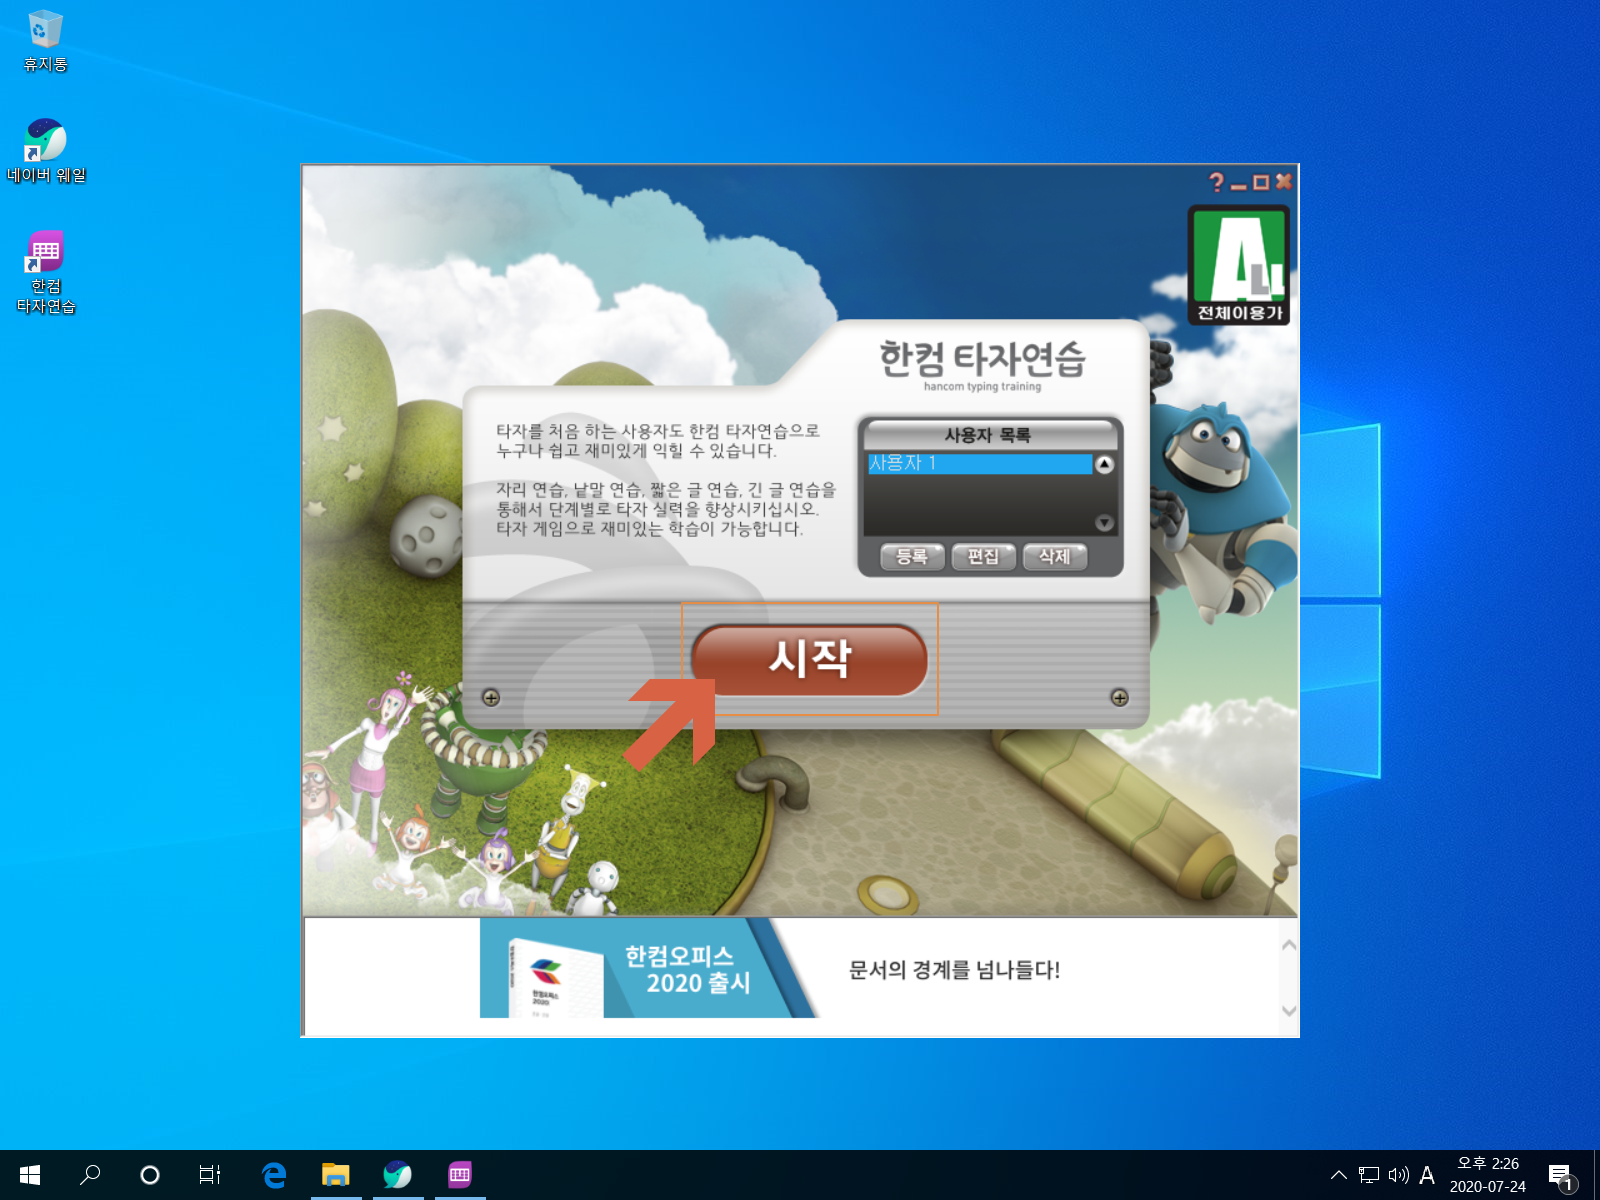
Task: Open the 네이버 웨일 desktop shortcut
Action: click(46, 151)
